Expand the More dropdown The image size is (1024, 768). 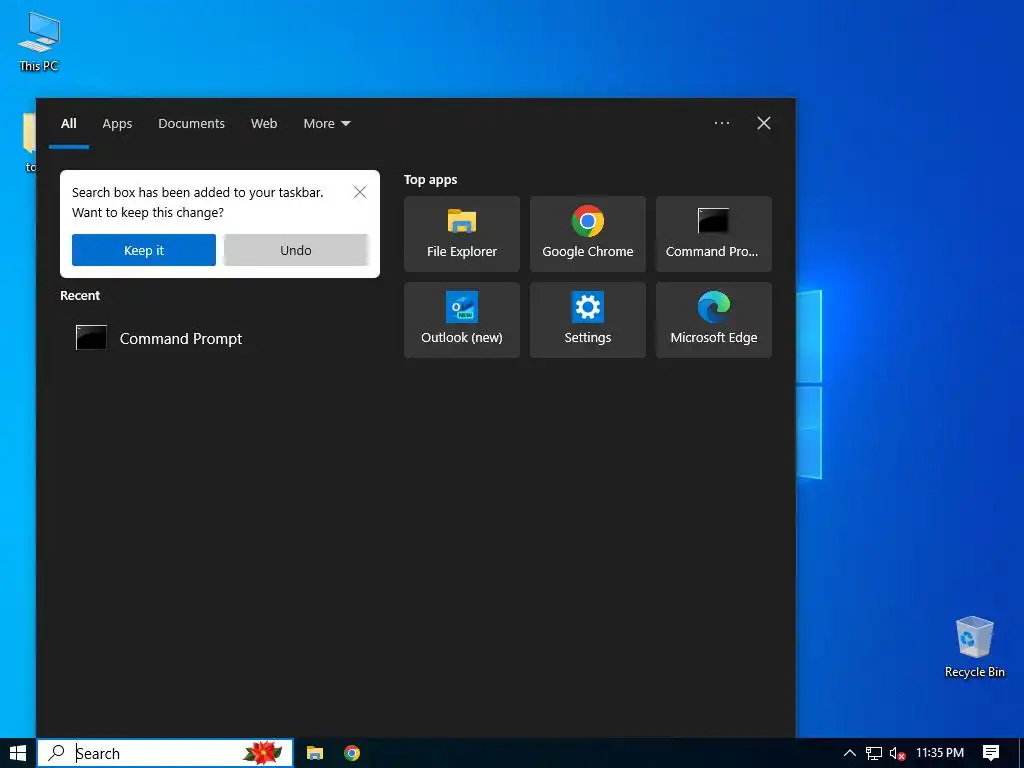coord(327,123)
